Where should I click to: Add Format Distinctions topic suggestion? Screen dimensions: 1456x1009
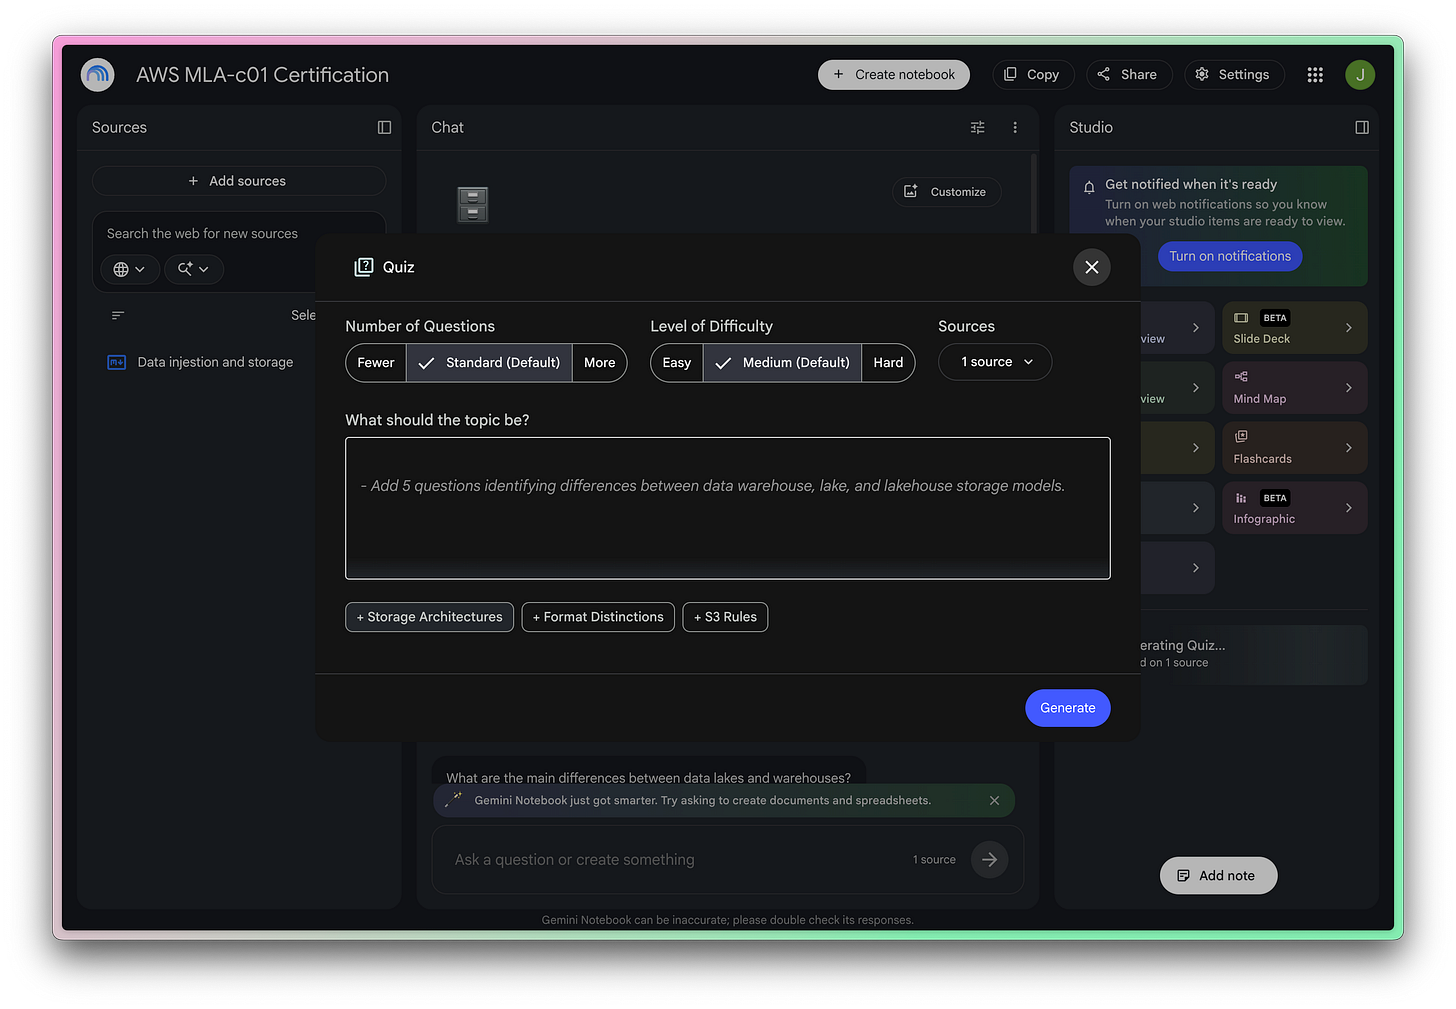coord(598,617)
